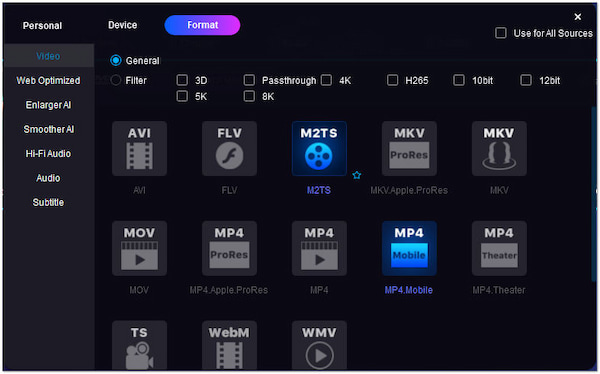Open the Subtitle category
This screenshot has width=600, height=374.
coord(48,202)
